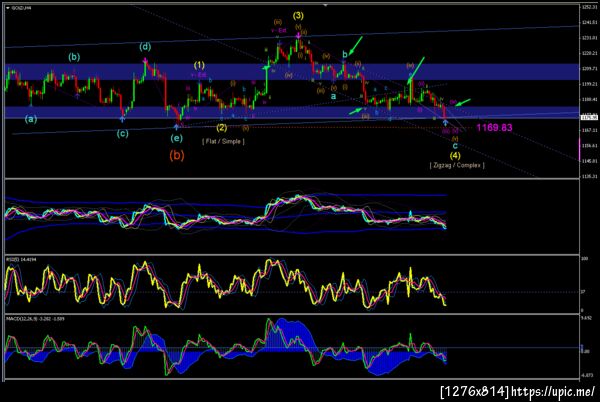Select the cyan (d) wave label
The height and width of the screenshot is (402, 600).
coord(145,47)
